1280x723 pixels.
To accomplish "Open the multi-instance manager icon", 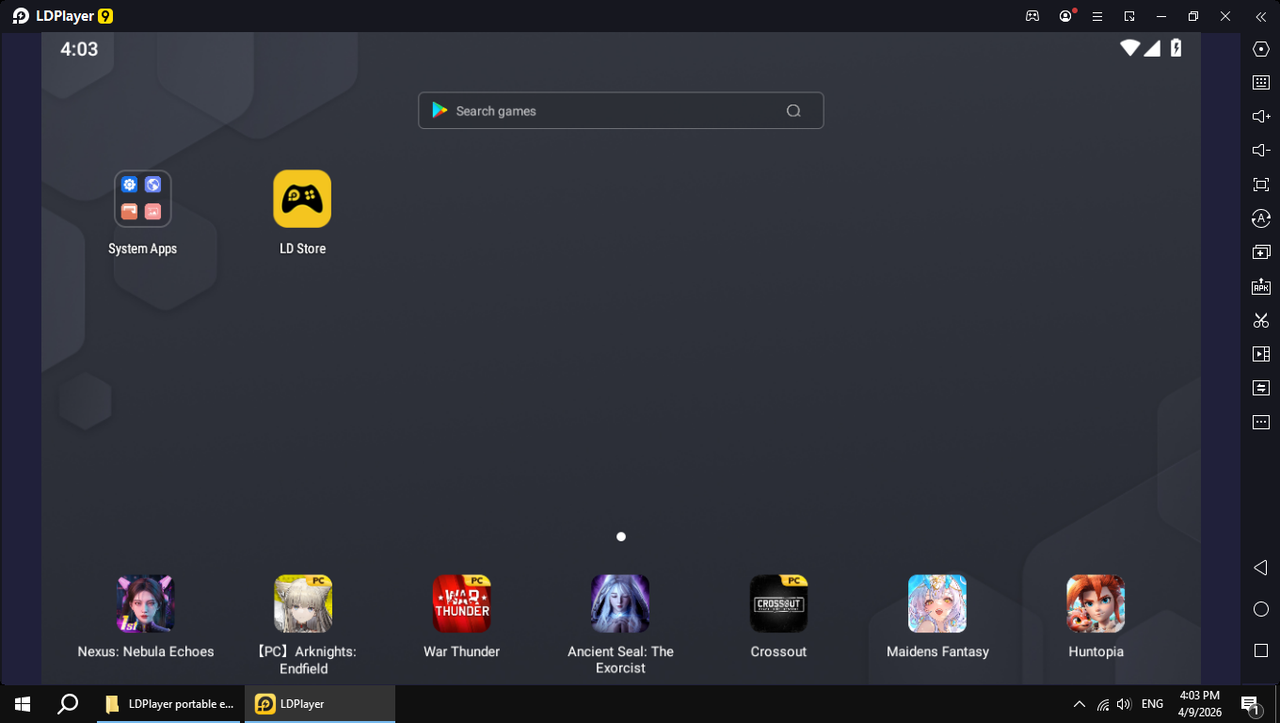I will pyautogui.click(x=1261, y=252).
